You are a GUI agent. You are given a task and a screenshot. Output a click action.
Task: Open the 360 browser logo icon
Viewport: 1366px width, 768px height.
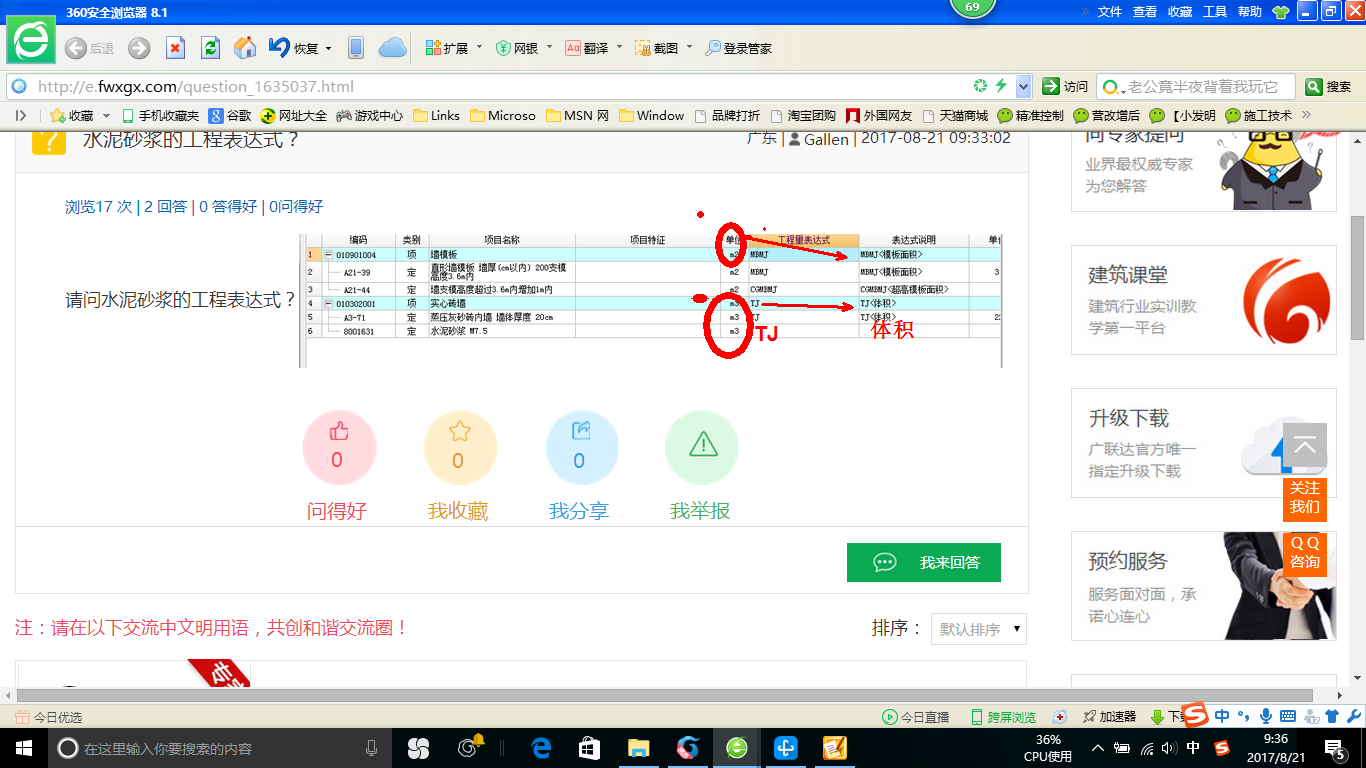[32, 40]
